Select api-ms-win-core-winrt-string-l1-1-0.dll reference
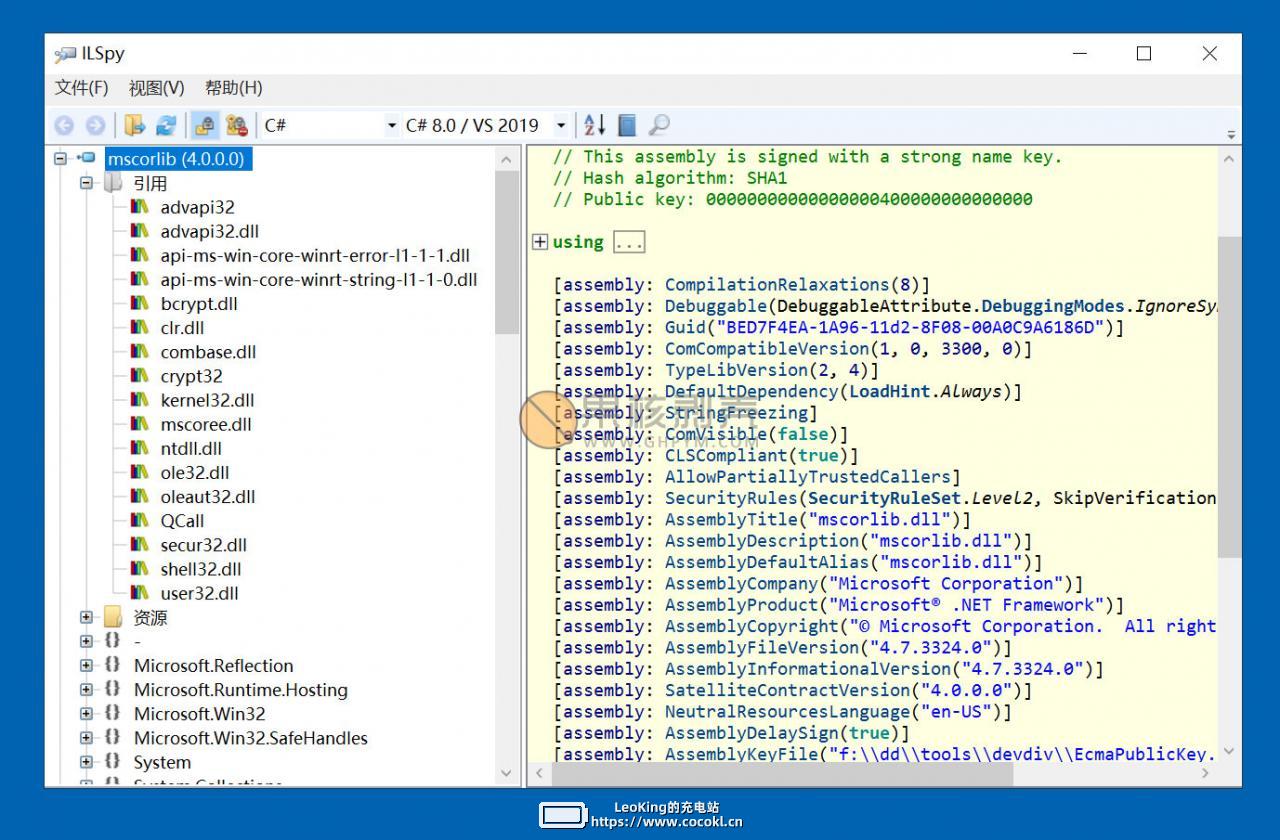The height and width of the screenshot is (840, 1280). (319, 279)
